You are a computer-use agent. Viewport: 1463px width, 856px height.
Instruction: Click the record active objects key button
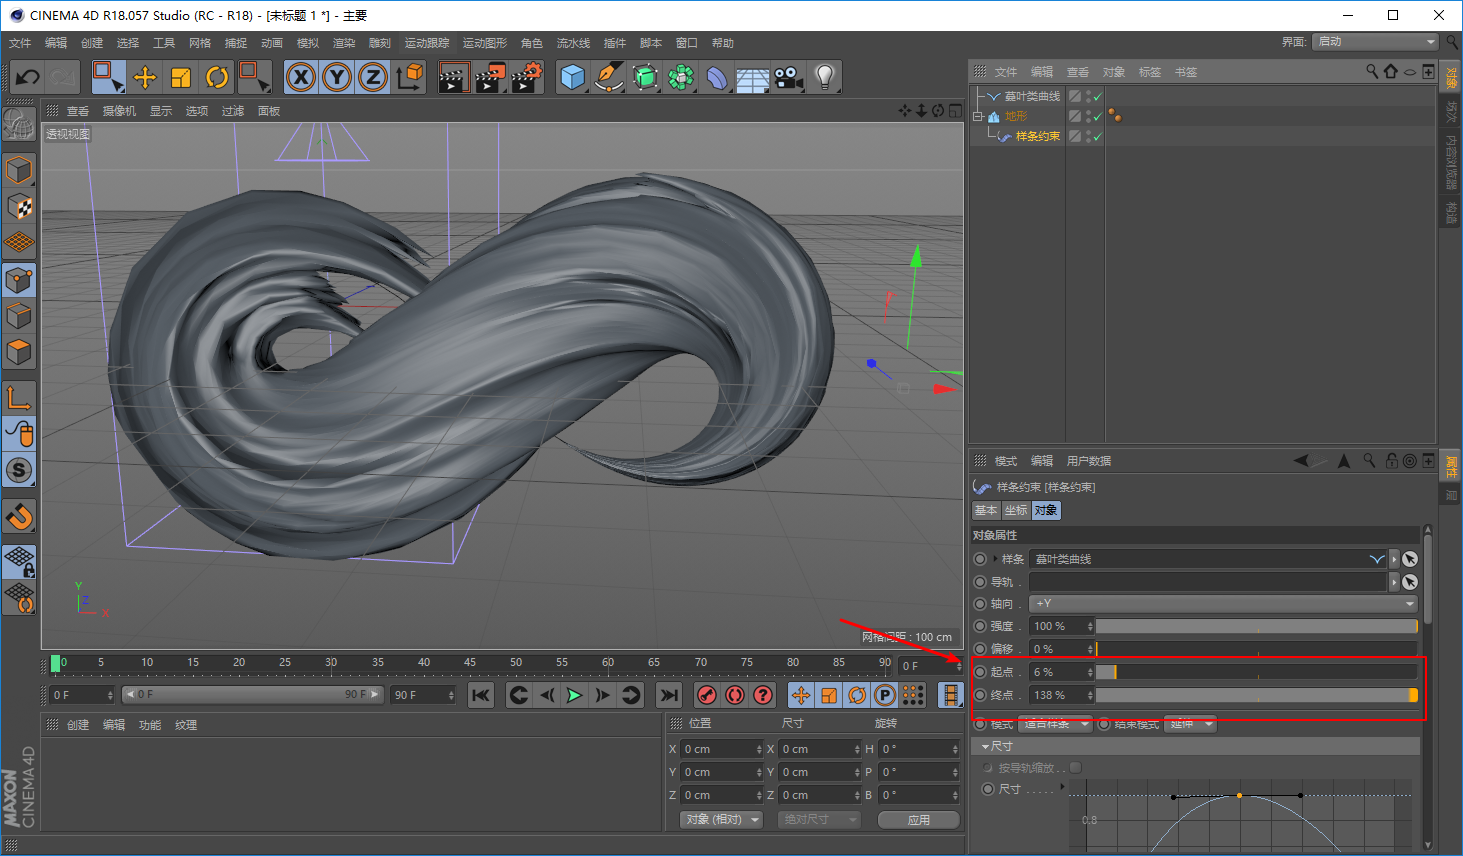707,695
